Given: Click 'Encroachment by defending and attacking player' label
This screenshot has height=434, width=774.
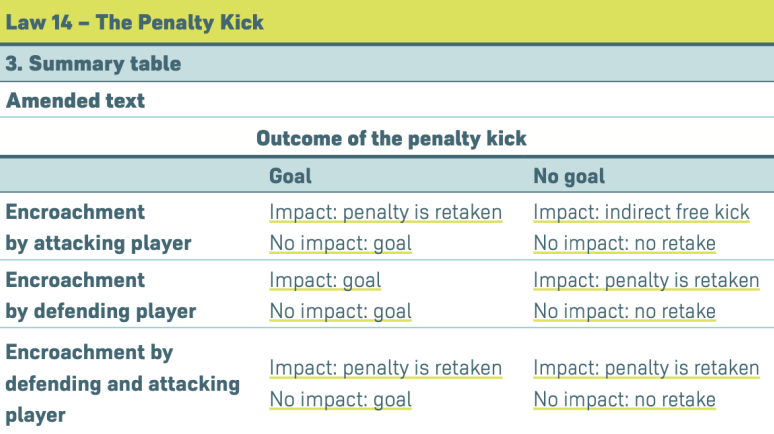Looking at the screenshot, I should point(122,383).
